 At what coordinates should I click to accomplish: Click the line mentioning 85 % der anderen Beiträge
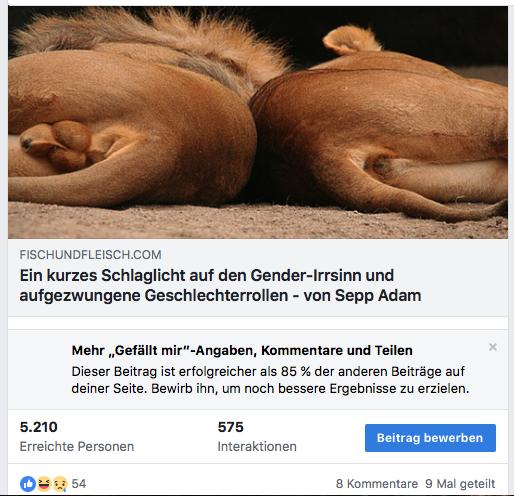pyautogui.click(x=268, y=371)
